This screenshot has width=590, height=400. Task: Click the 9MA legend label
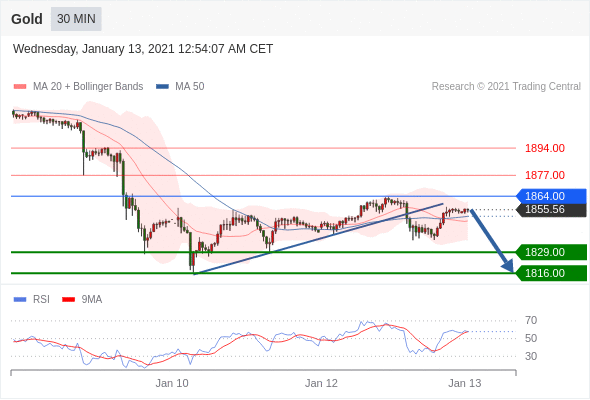tap(92, 300)
